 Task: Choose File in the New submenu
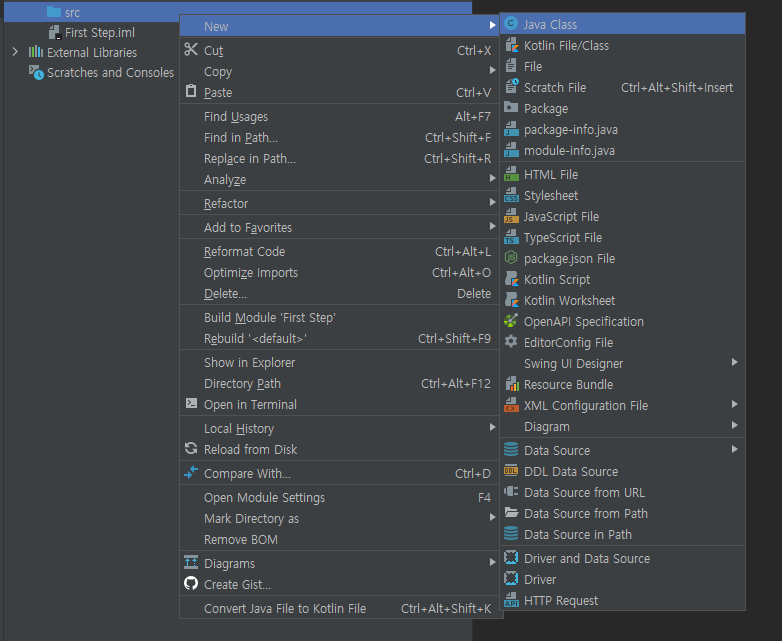click(x=623, y=66)
